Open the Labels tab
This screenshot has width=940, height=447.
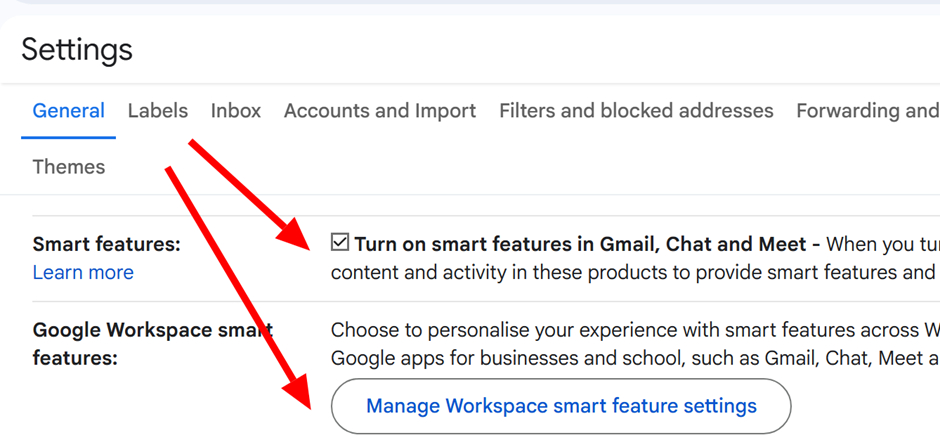[158, 111]
